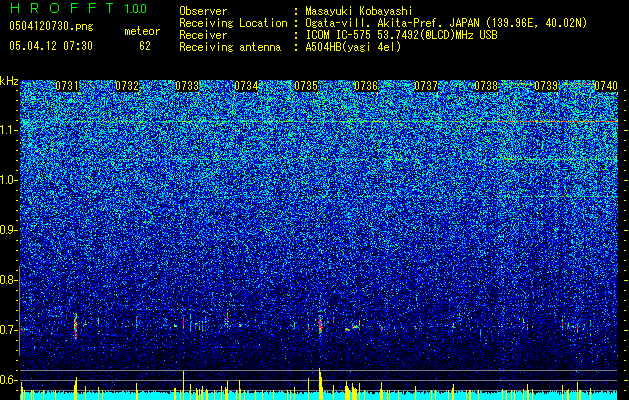Click time marker 0731
The image size is (629, 400).
click(67, 86)
